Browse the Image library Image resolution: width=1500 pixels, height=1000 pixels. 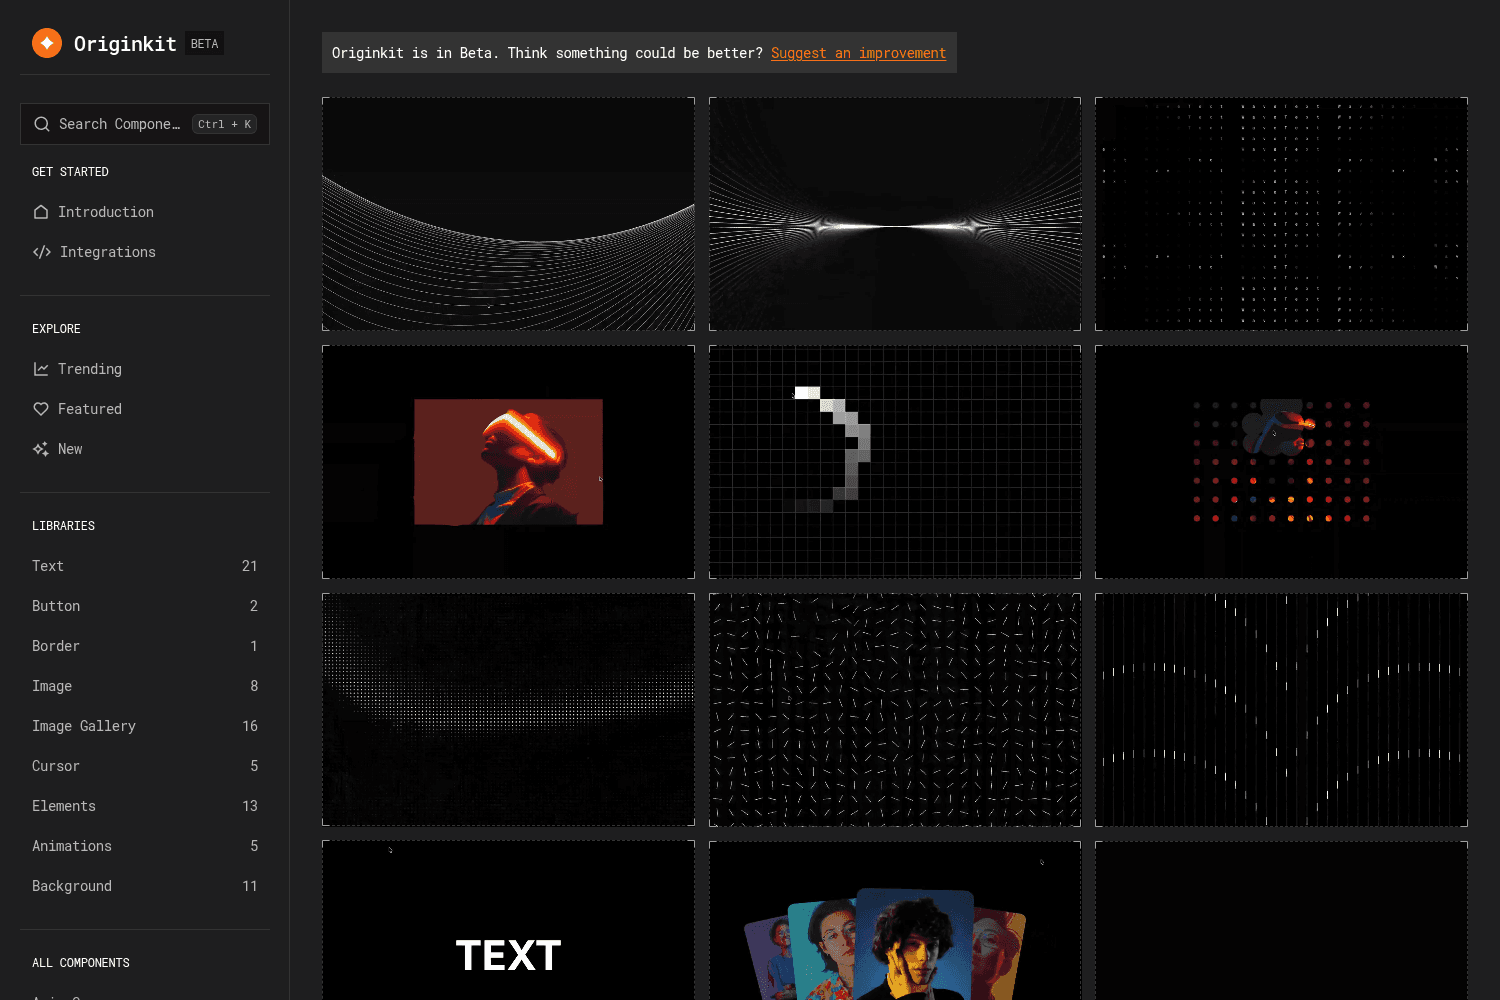tap(145, 686)
